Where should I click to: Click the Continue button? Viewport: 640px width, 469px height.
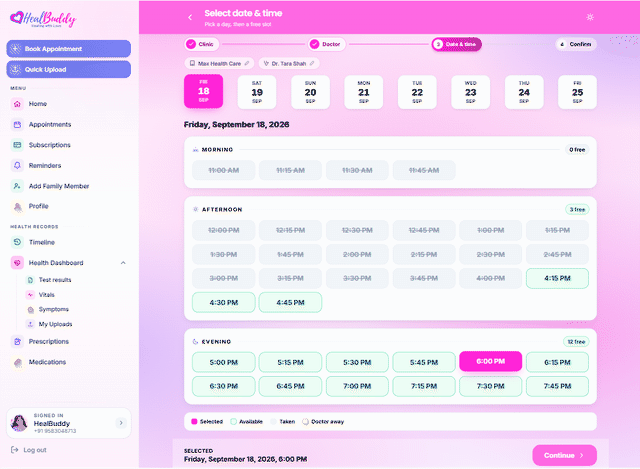pyautogui.click(x=564, y=455)
